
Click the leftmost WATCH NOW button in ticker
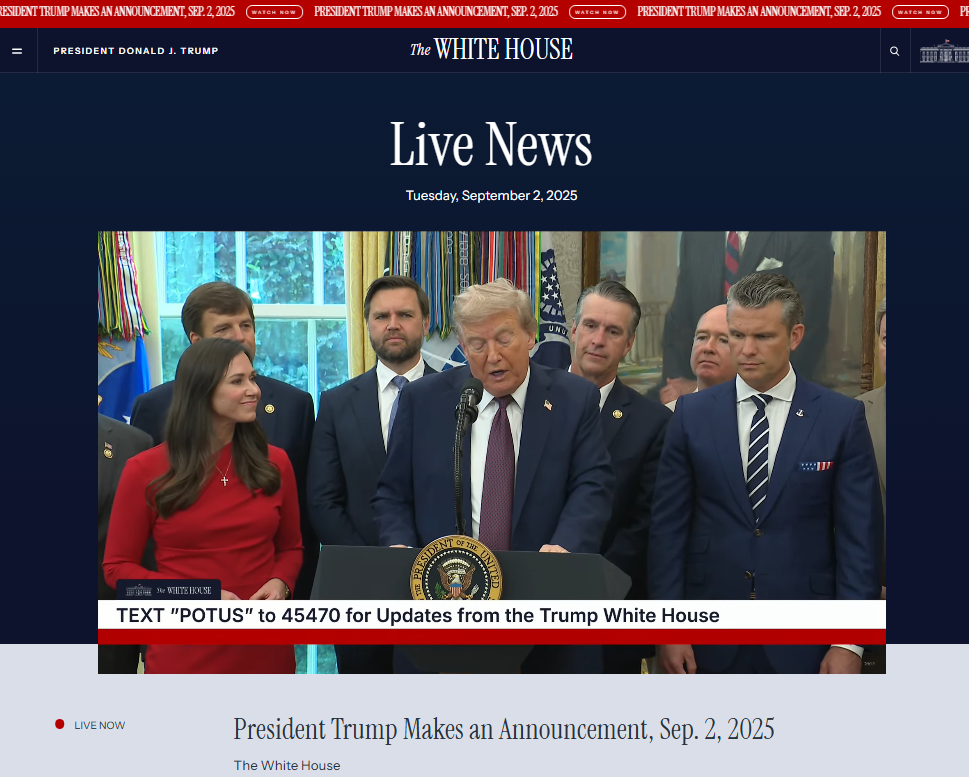pyautogui.click(x=274, y=12)
